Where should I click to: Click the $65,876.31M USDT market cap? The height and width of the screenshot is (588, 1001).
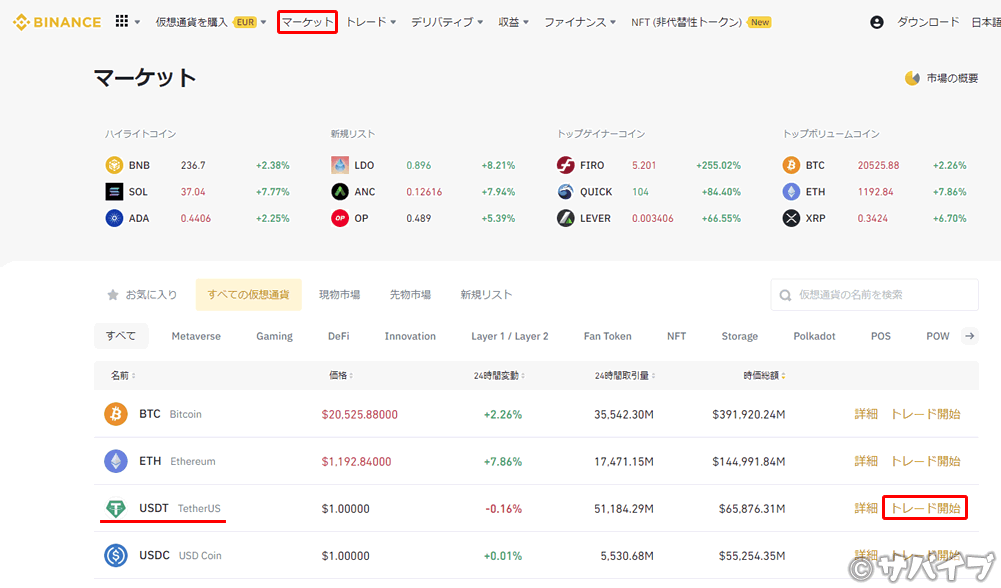pos(752,509)
